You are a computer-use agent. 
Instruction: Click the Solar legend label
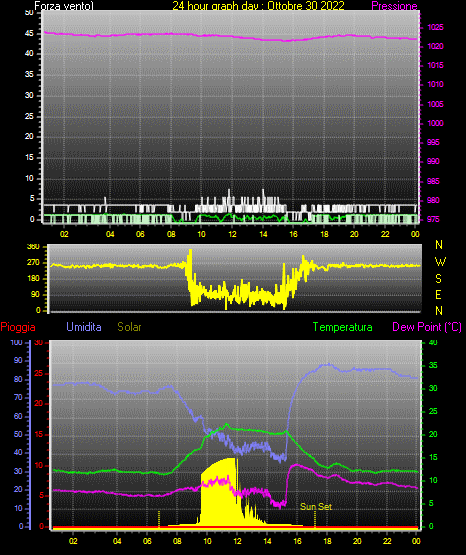[130, 327]
